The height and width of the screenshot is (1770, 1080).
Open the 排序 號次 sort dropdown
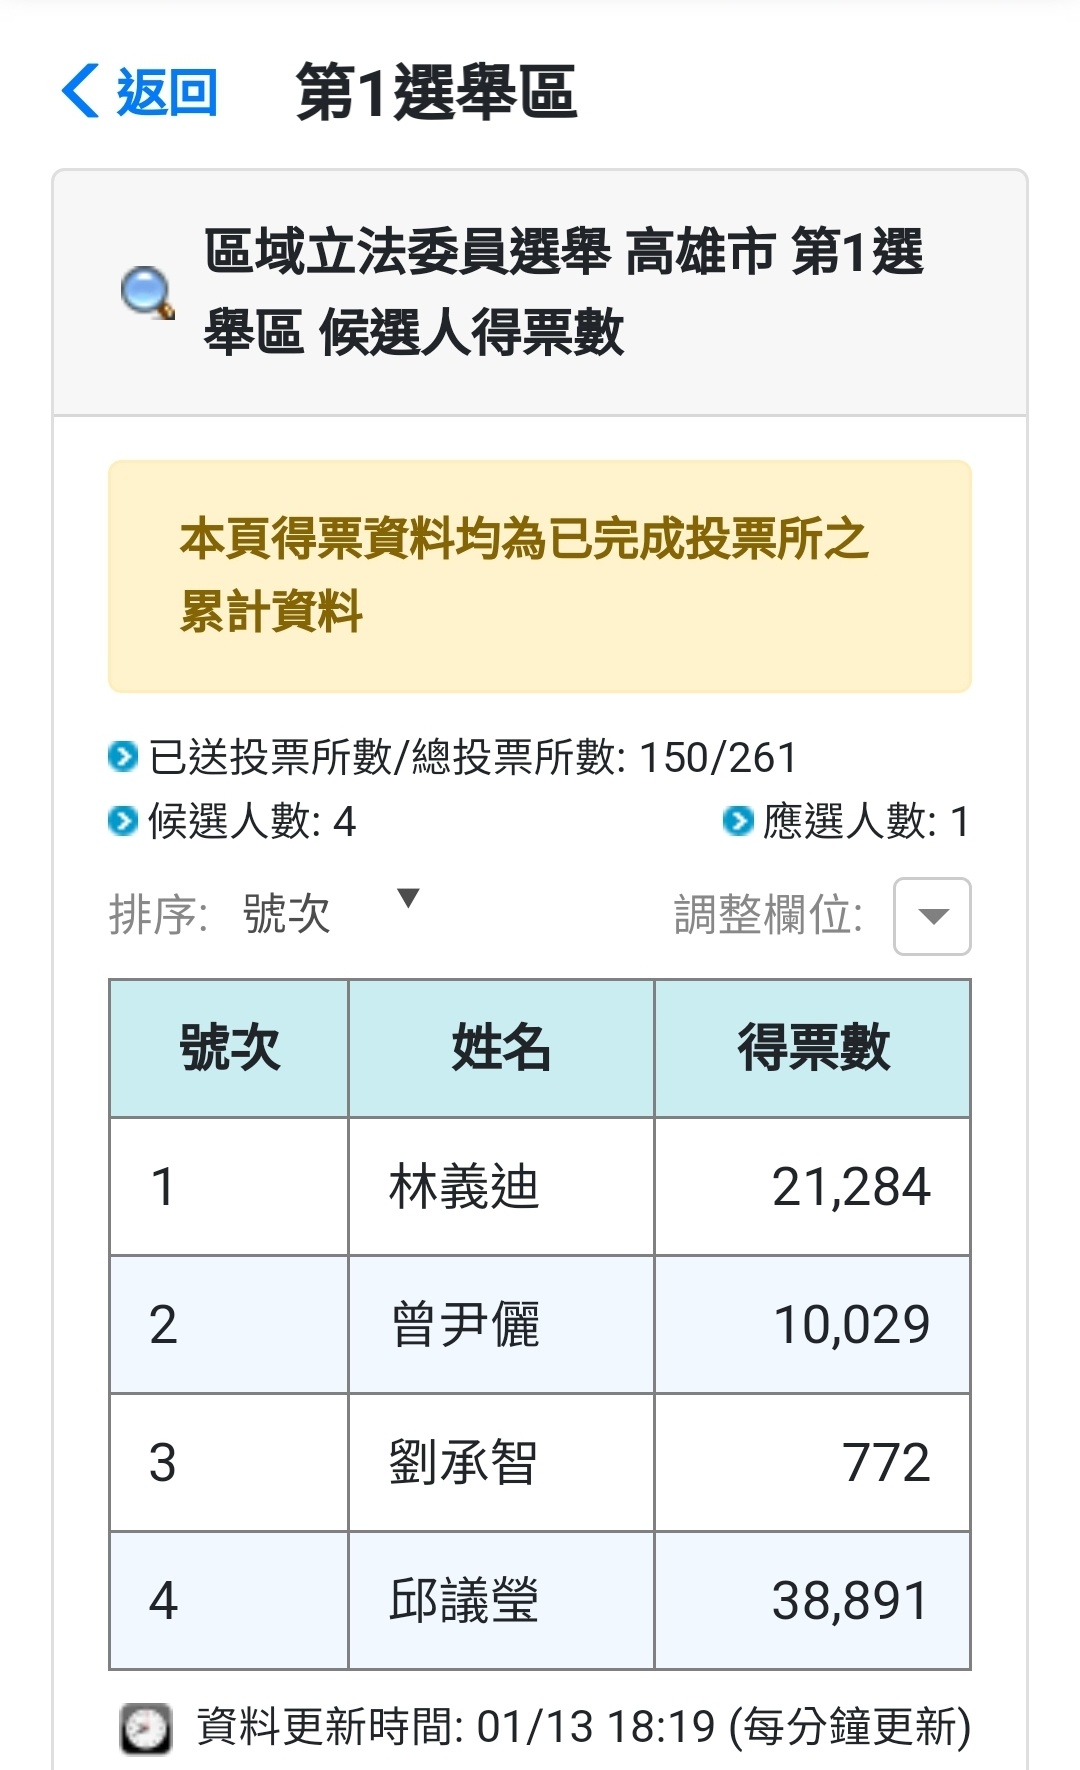tap(331, 913)
